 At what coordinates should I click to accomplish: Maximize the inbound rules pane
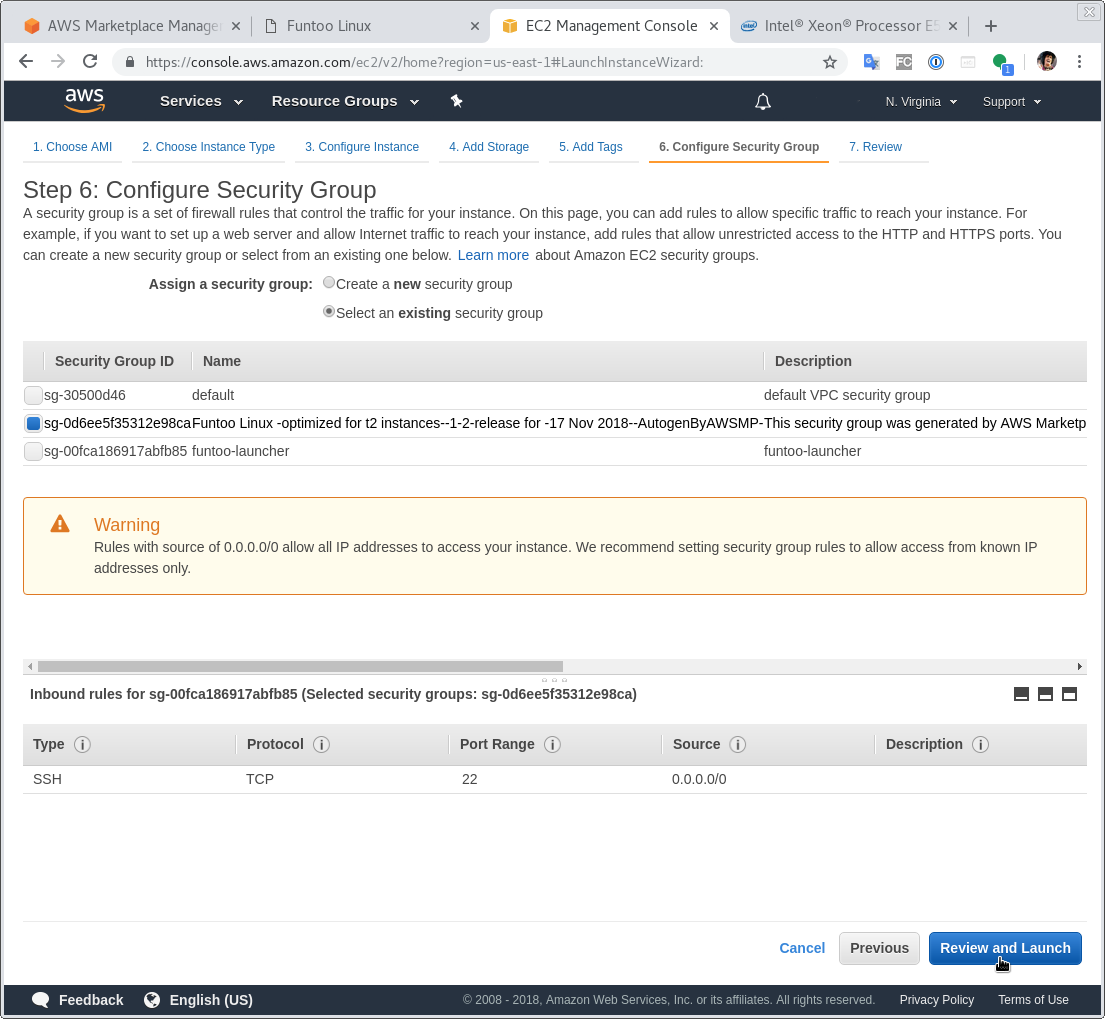point(1069,694)
